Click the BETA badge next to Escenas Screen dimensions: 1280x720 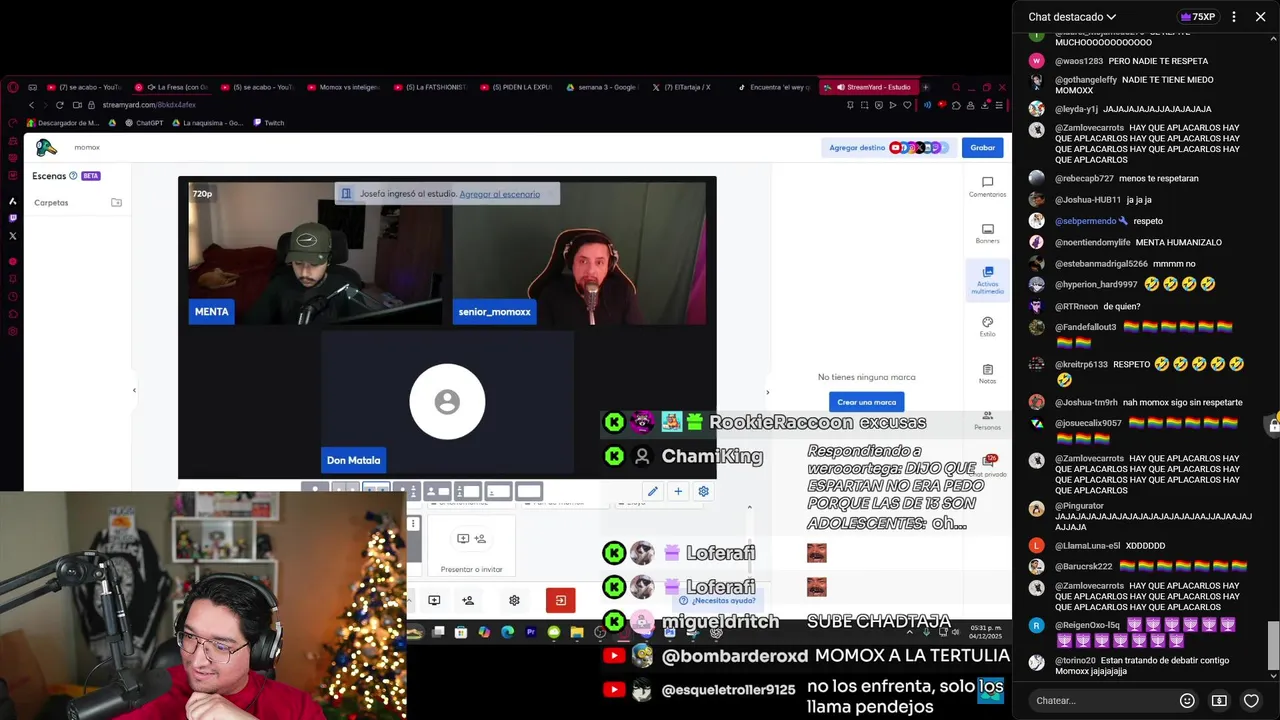coord(91,176)
